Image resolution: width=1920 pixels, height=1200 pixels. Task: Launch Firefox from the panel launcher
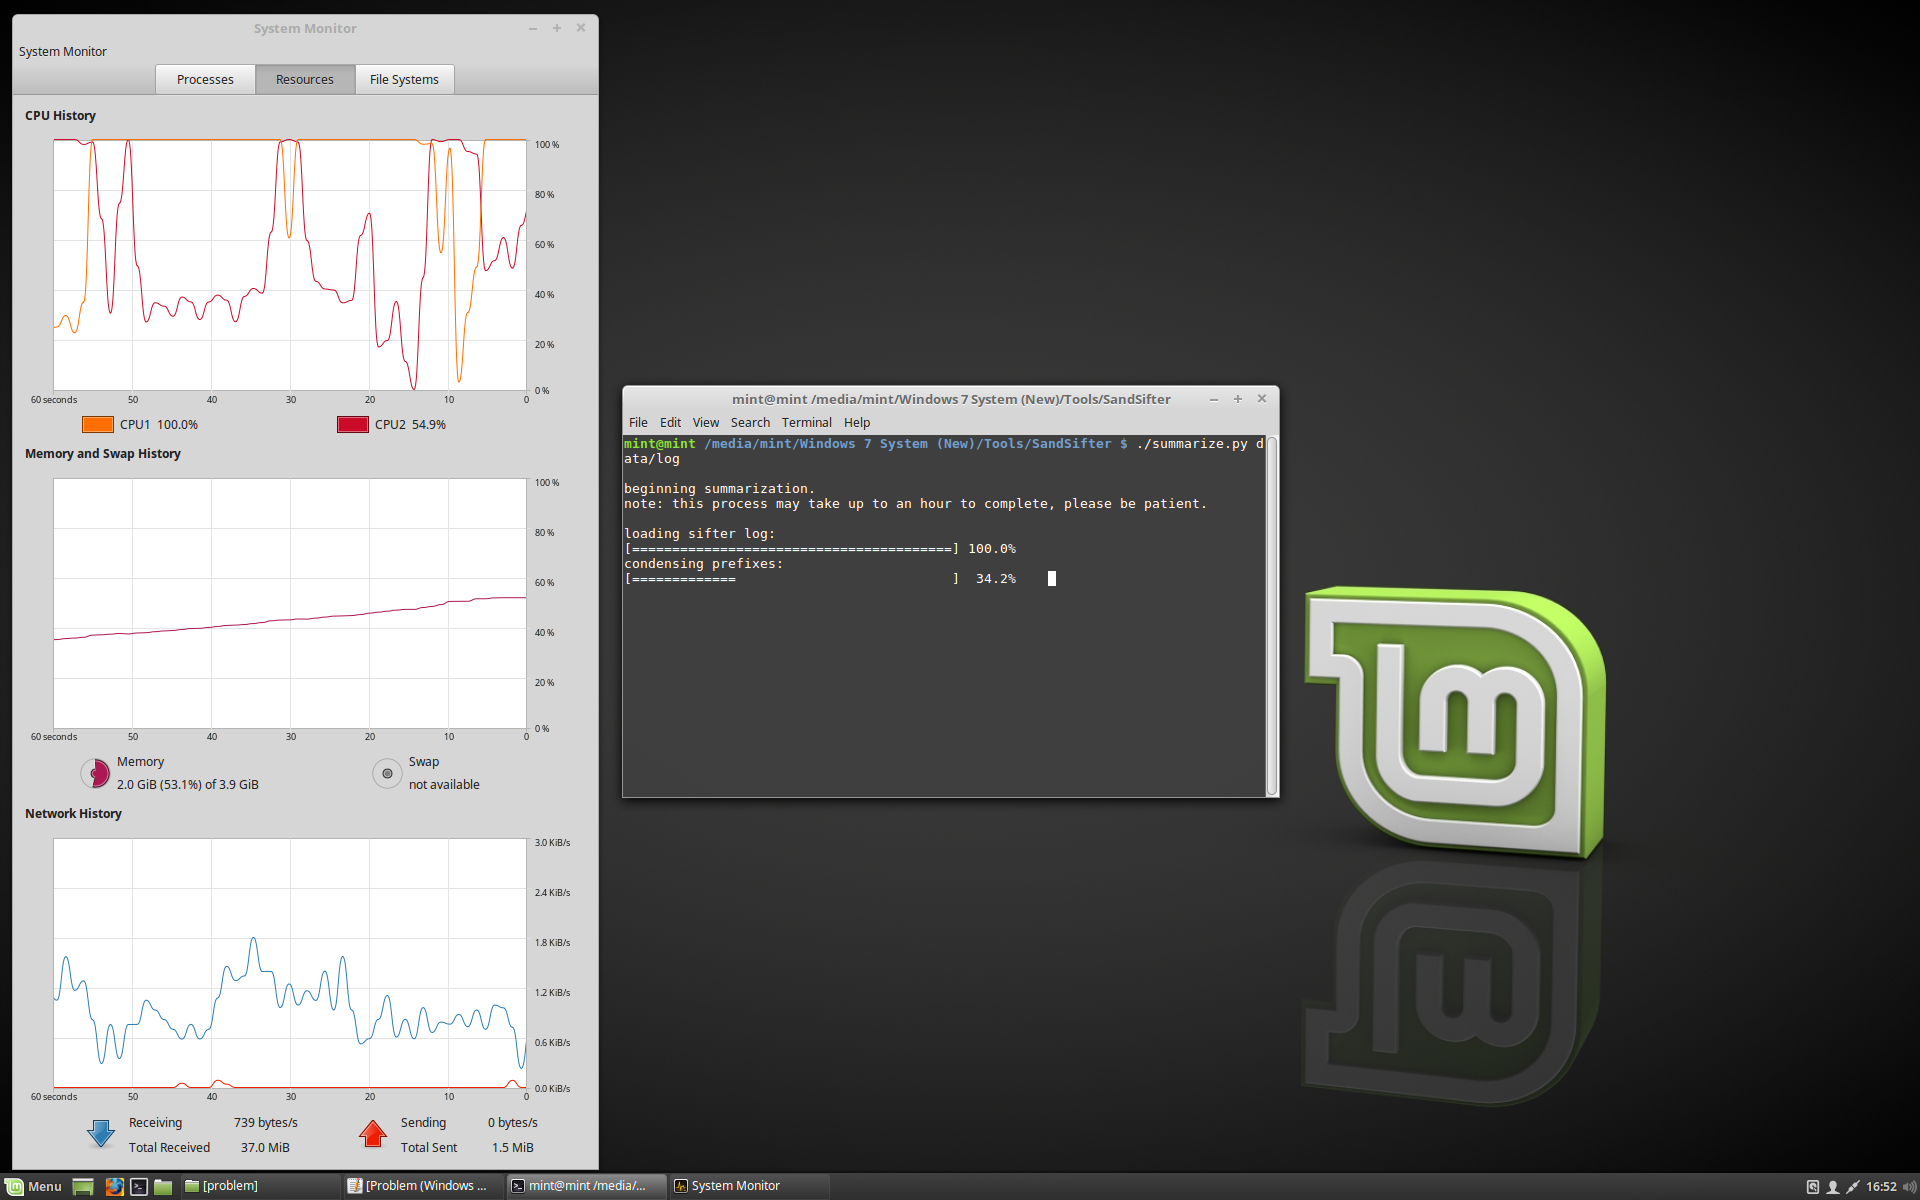click(114, 1186)
